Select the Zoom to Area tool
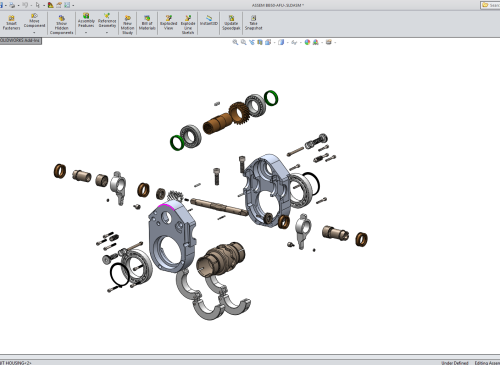 pyautogui.click(x=244, y=42)
